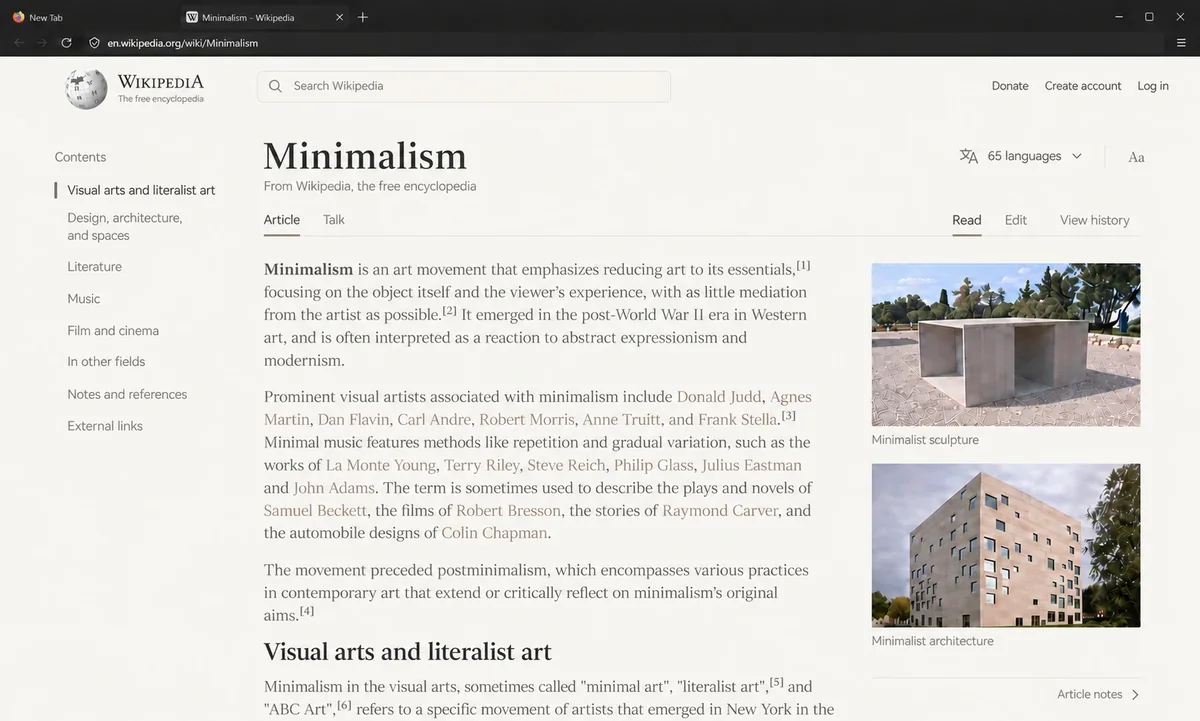The height and width of the screenshot is (721, 1200).
Task: Switch to the New Tab browser tab
Action: [90, 17]
